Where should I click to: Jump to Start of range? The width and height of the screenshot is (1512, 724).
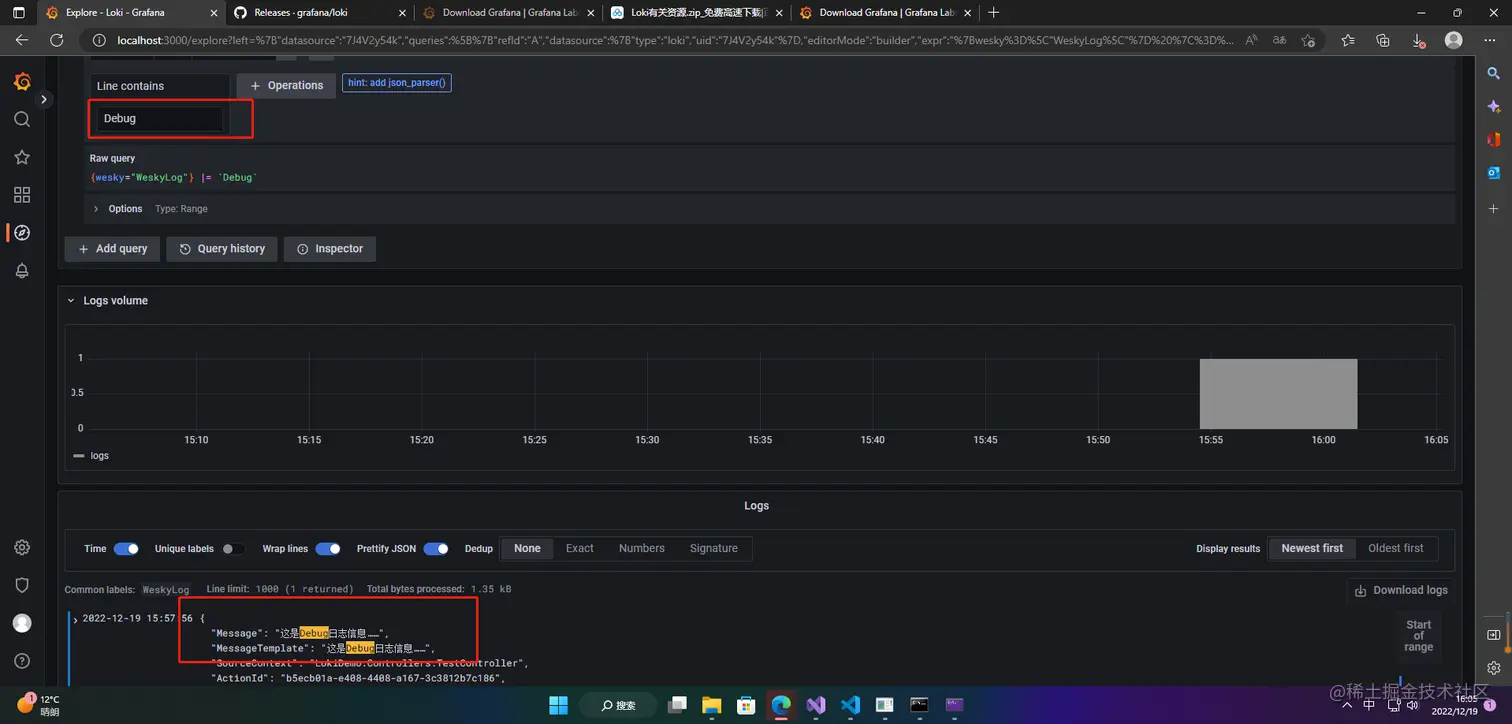(x=1419, y=636)
